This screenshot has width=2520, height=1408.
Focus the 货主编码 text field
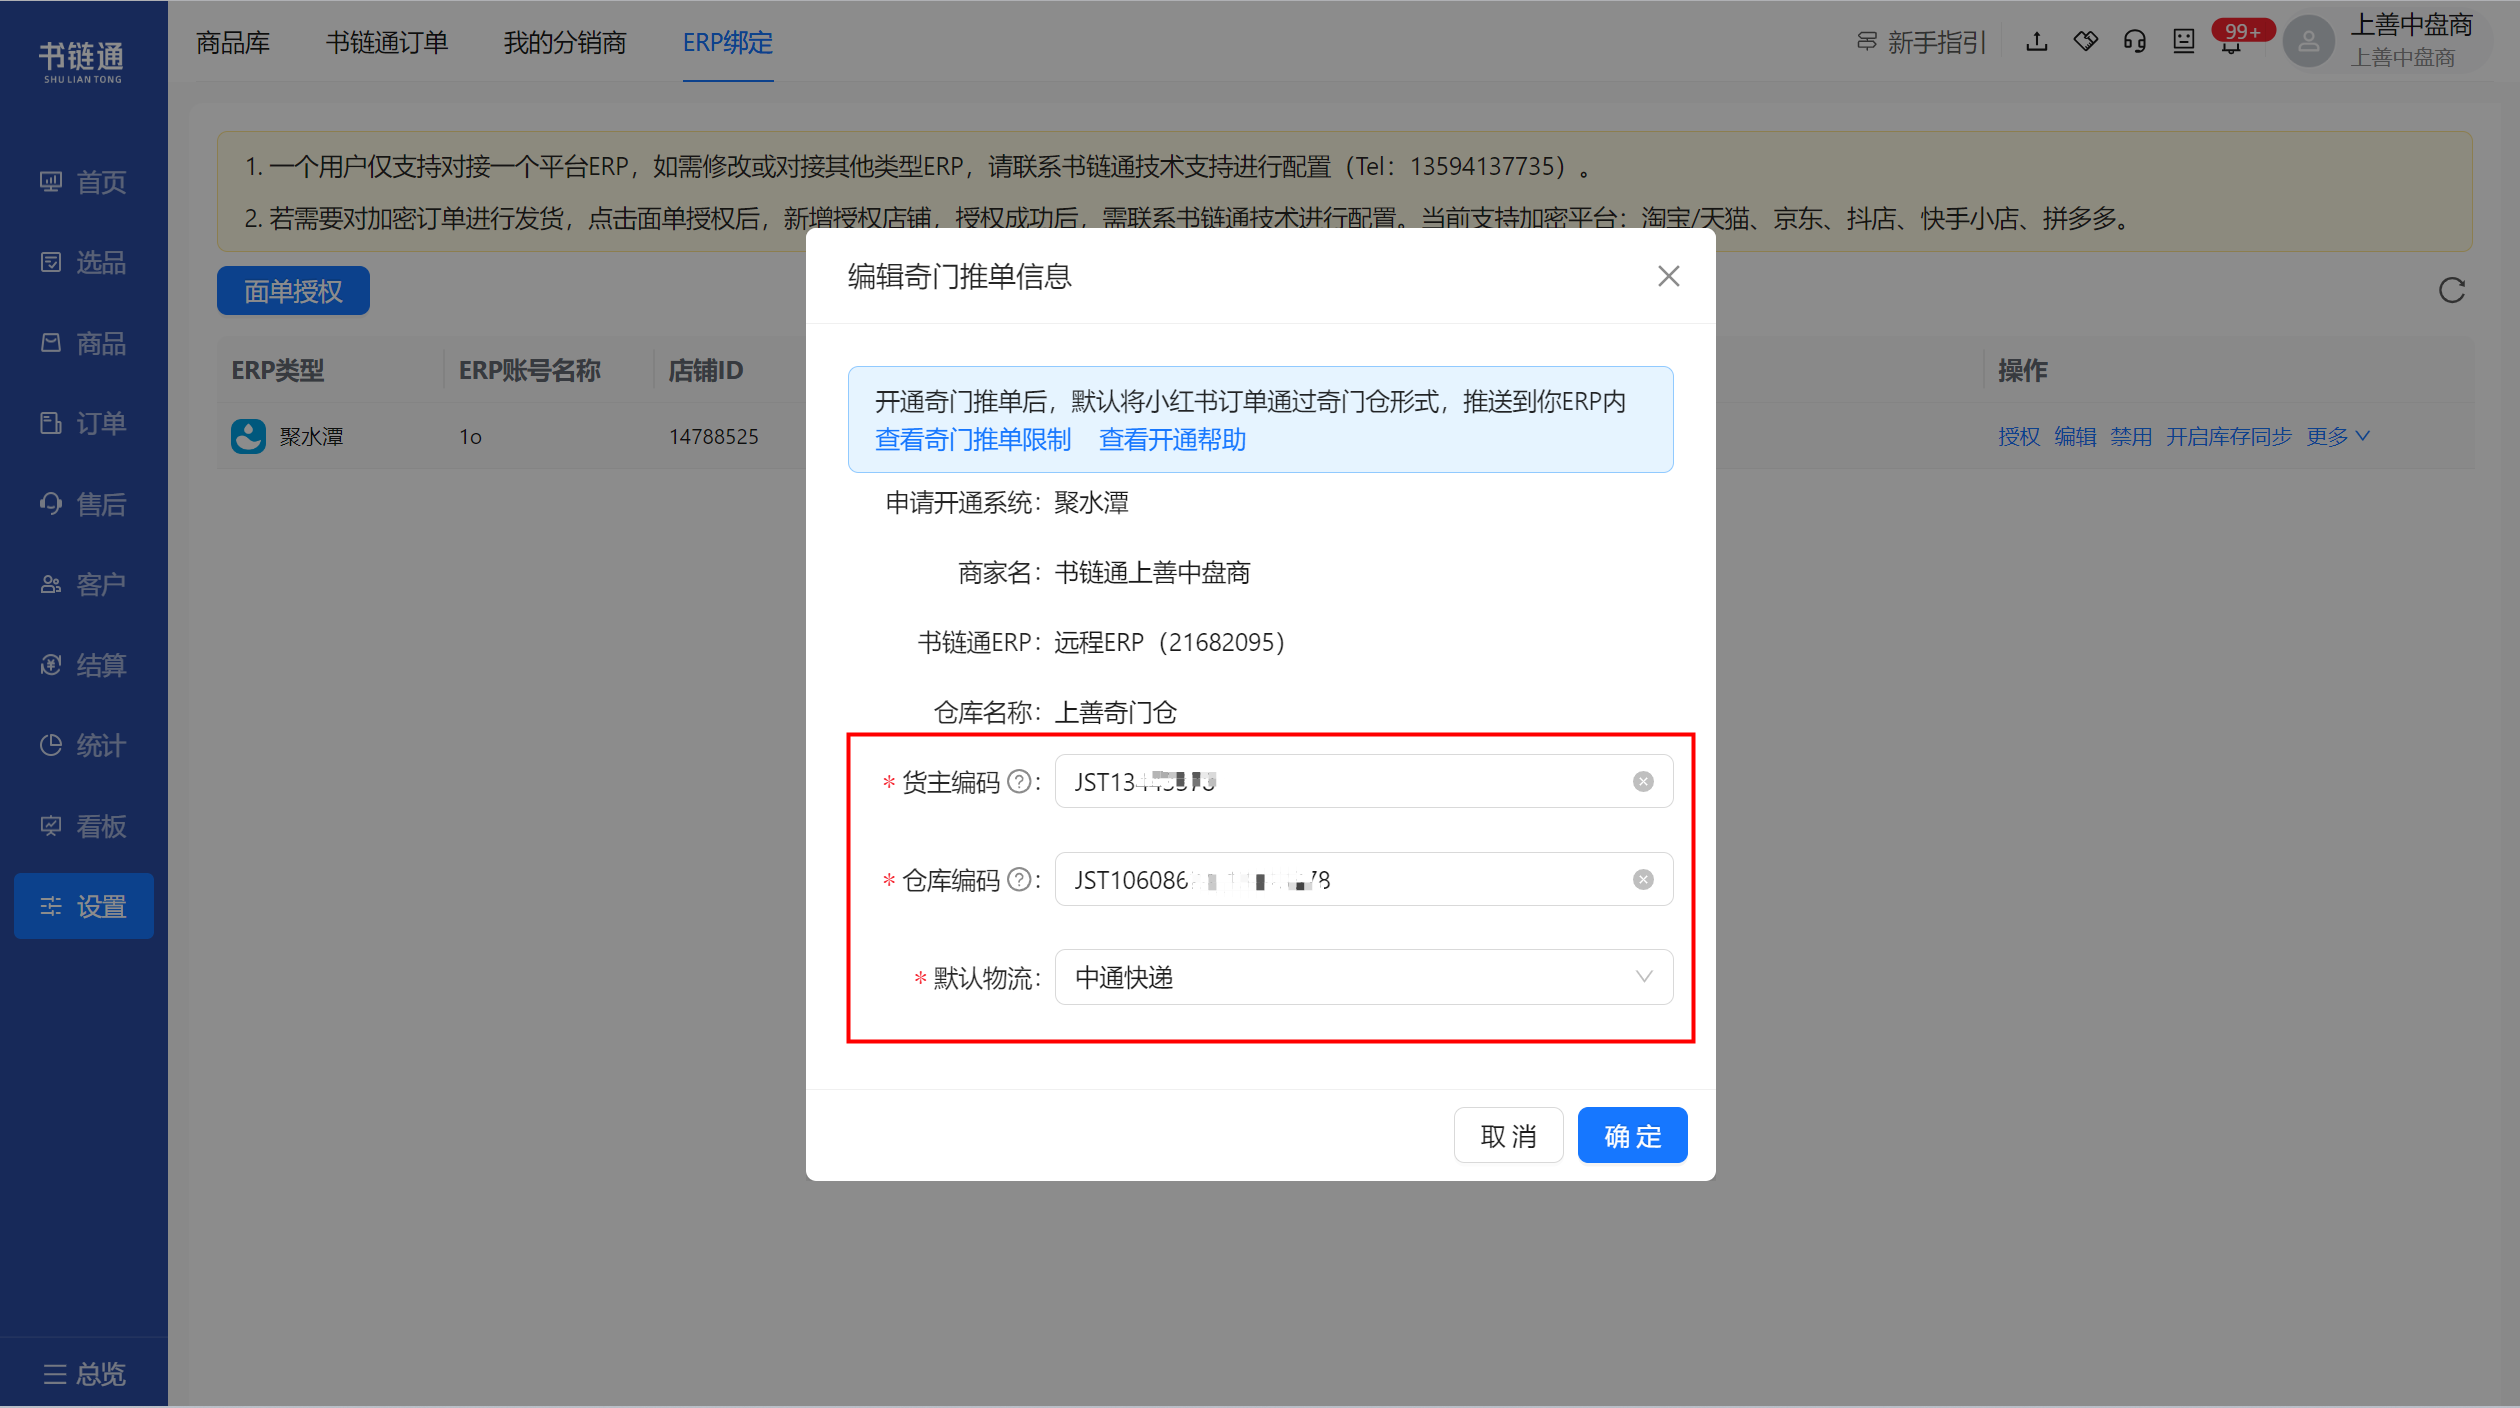pos(1363,781)
